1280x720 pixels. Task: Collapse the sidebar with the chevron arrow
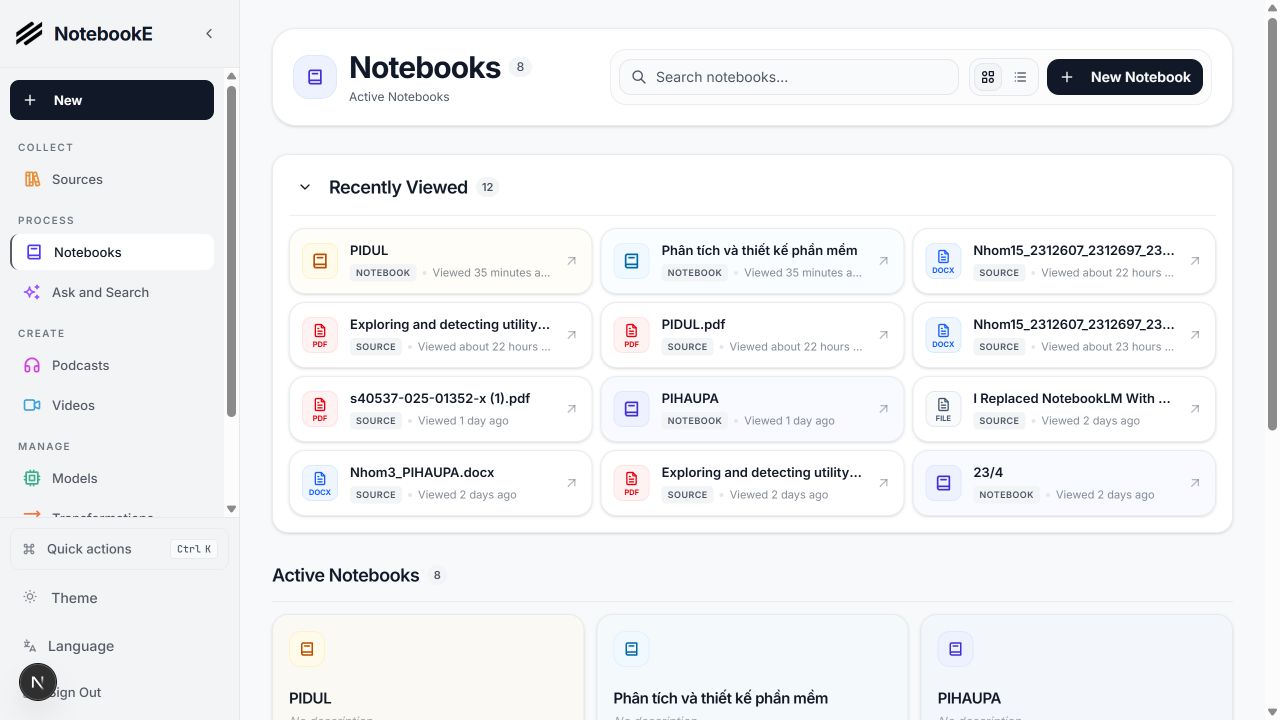point(209,33)
